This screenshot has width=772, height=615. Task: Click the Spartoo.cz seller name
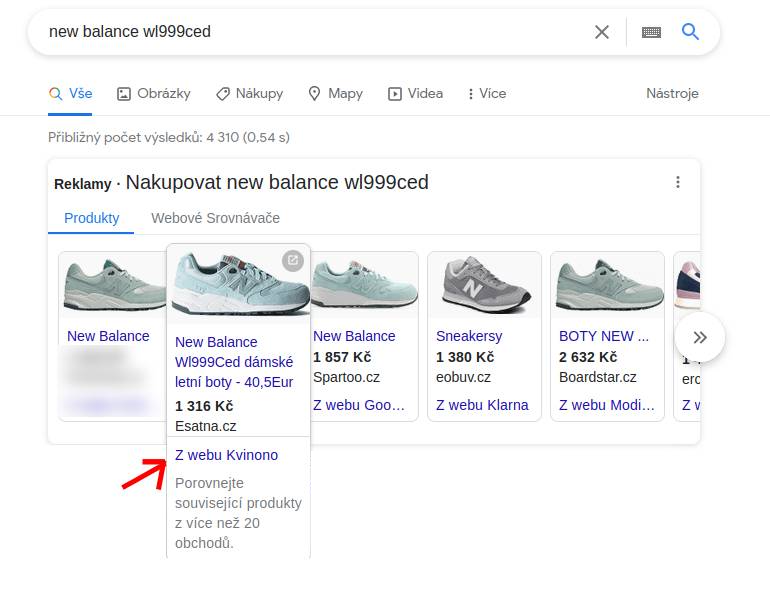347,377
